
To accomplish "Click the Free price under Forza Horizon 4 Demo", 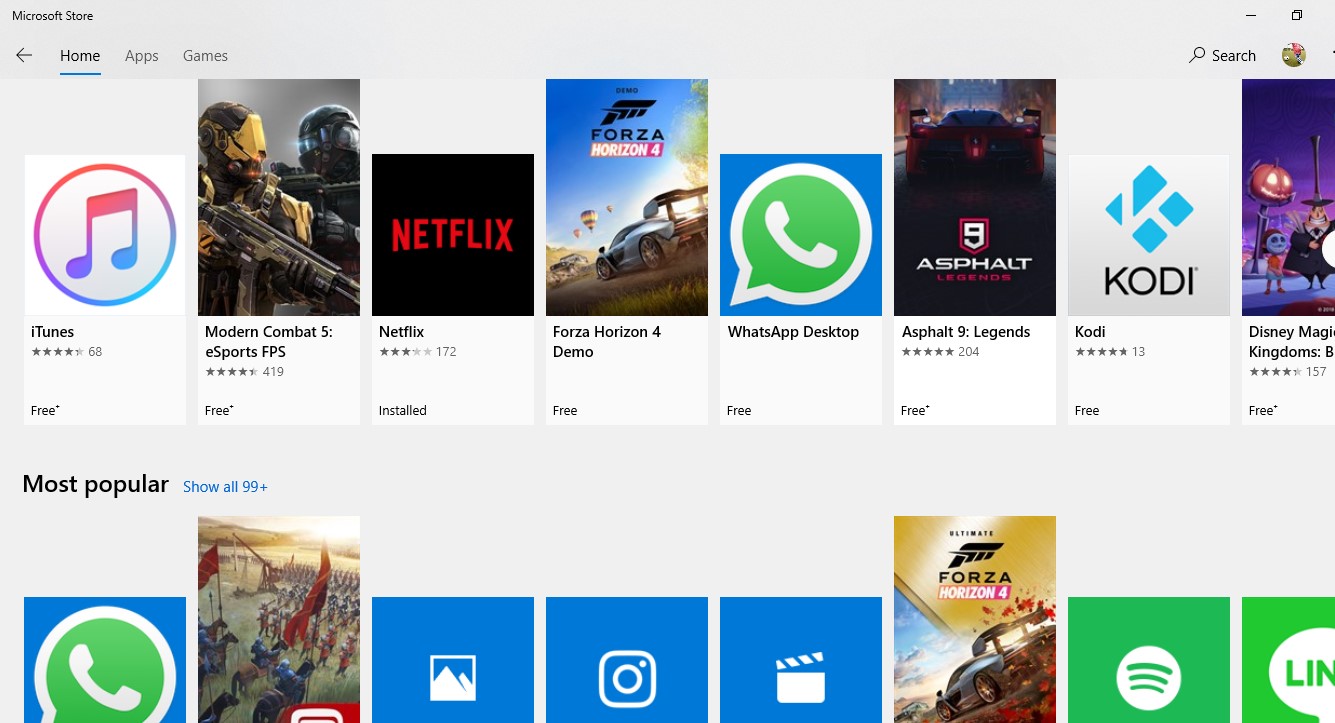I will coord(565,410).
